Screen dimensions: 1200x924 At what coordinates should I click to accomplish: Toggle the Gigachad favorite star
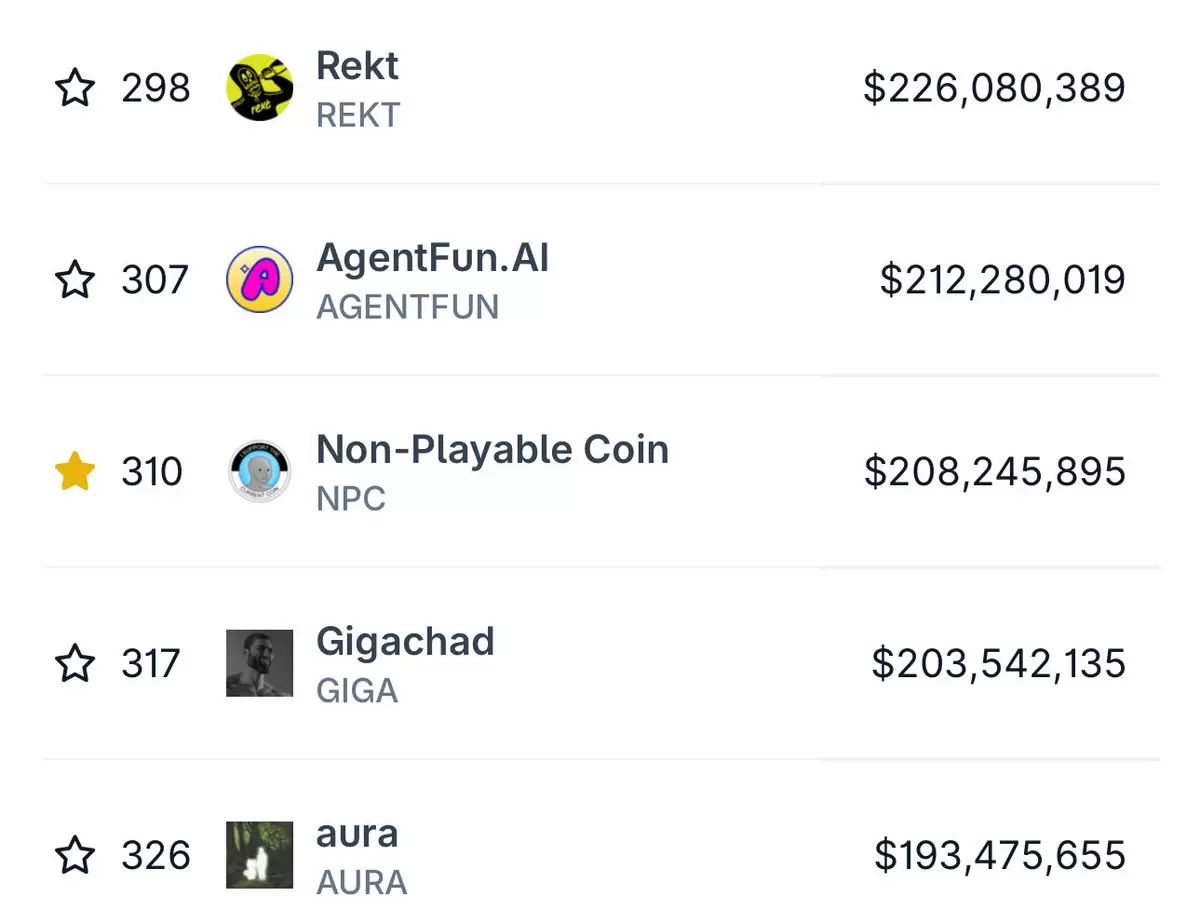74,663
